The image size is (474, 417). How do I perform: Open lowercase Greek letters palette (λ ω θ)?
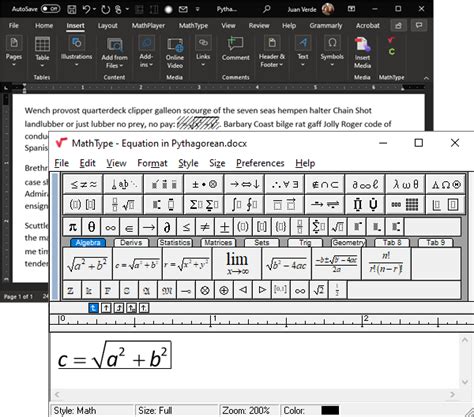tap(405, 184)
